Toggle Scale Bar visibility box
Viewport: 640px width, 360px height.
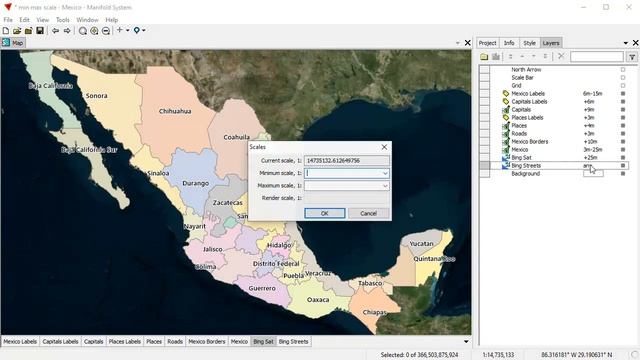coord(623,78)
